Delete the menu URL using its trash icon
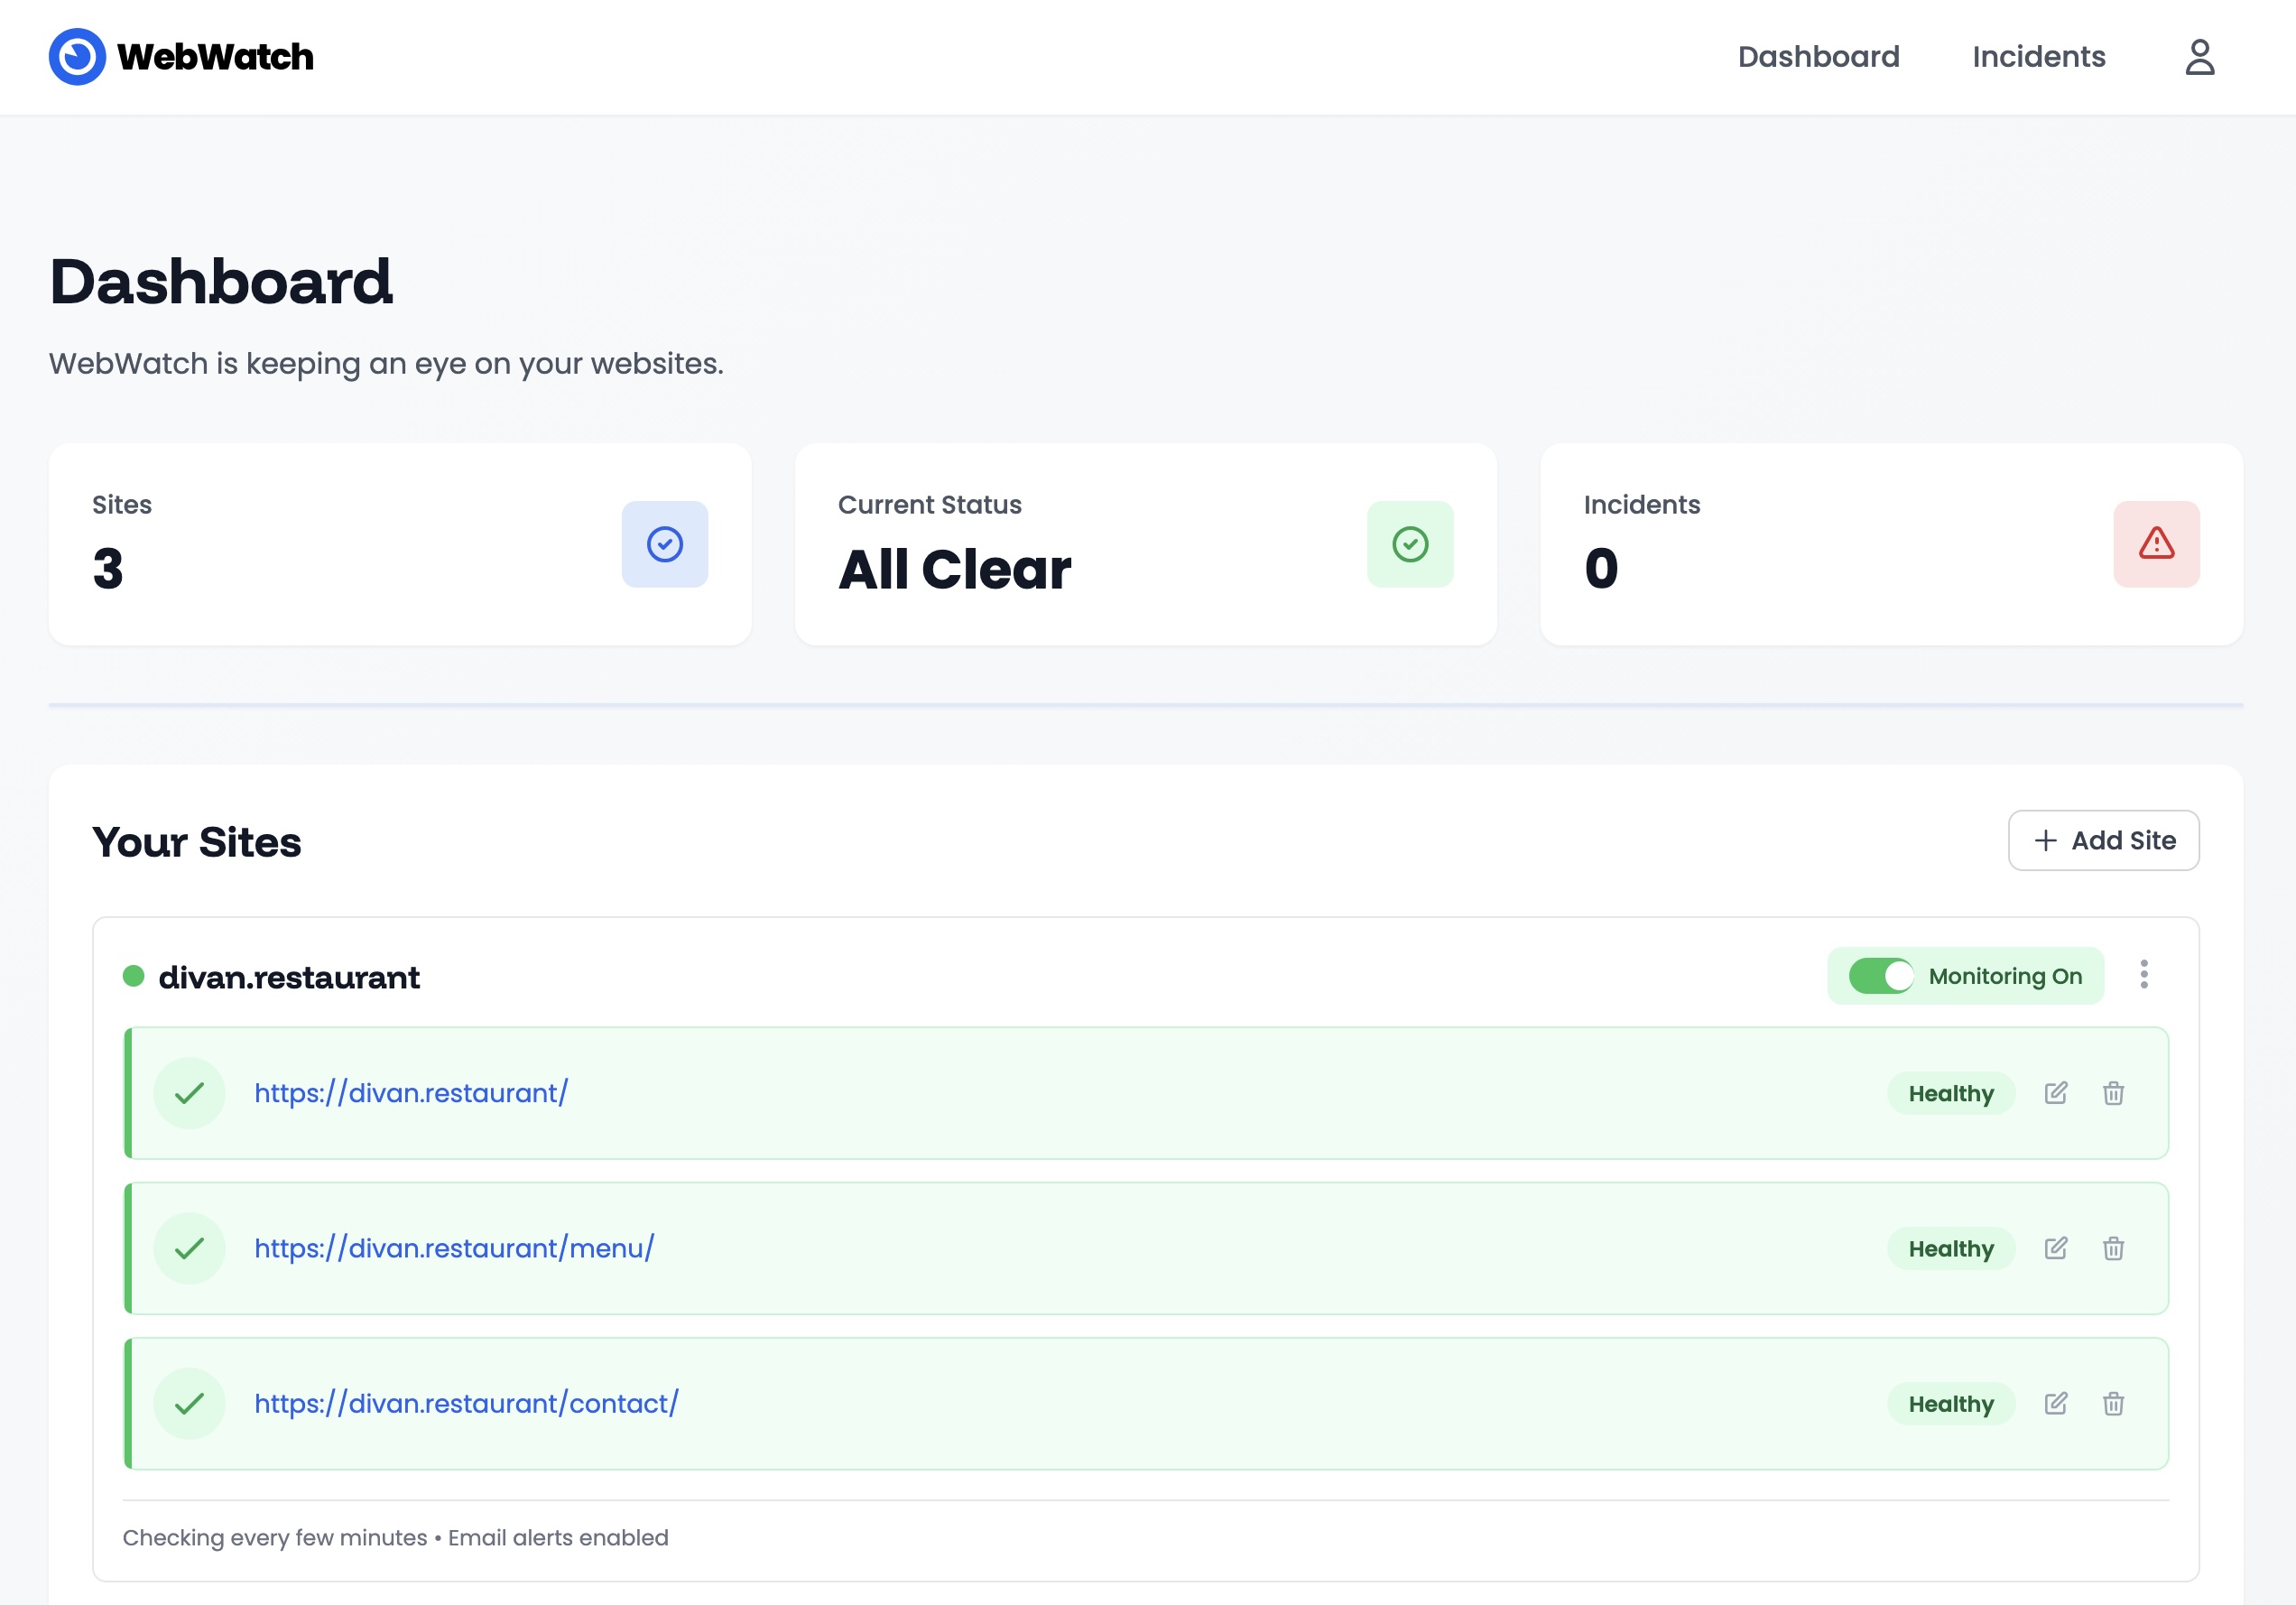2296x1605 pixels. point(2114,1248)
